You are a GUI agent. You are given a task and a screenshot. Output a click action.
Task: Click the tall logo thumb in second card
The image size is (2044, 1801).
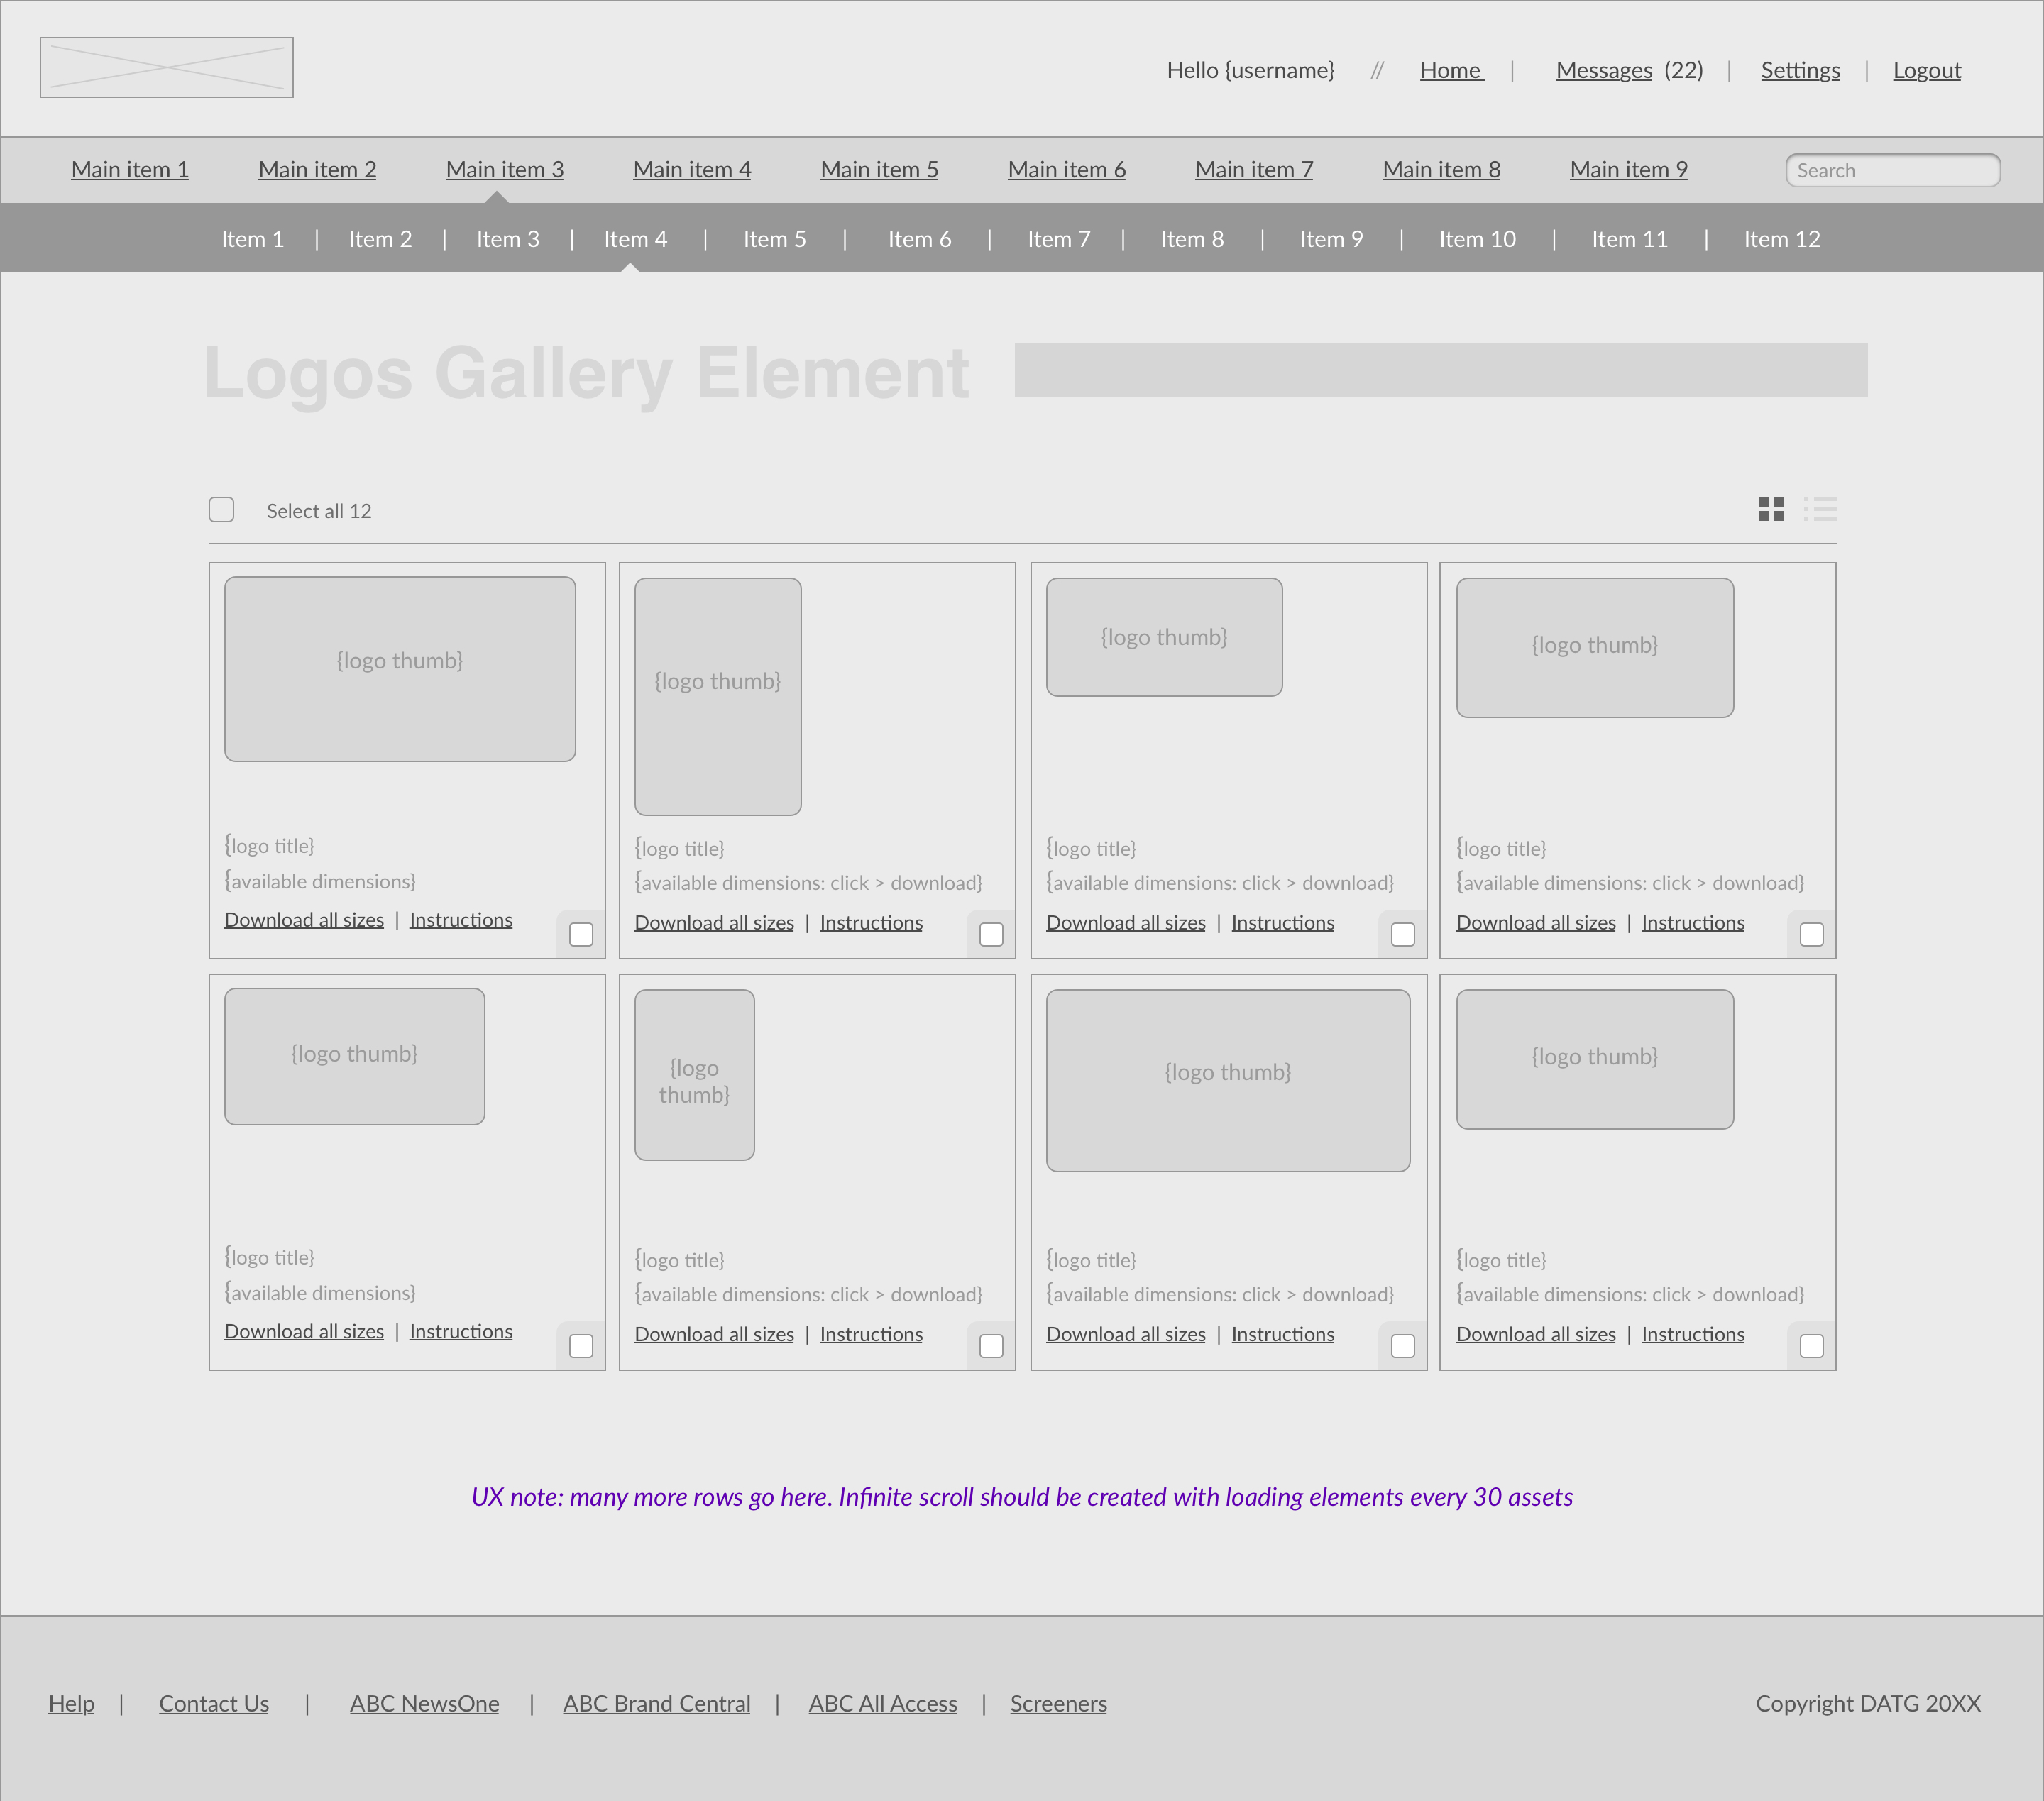point(717,696)
